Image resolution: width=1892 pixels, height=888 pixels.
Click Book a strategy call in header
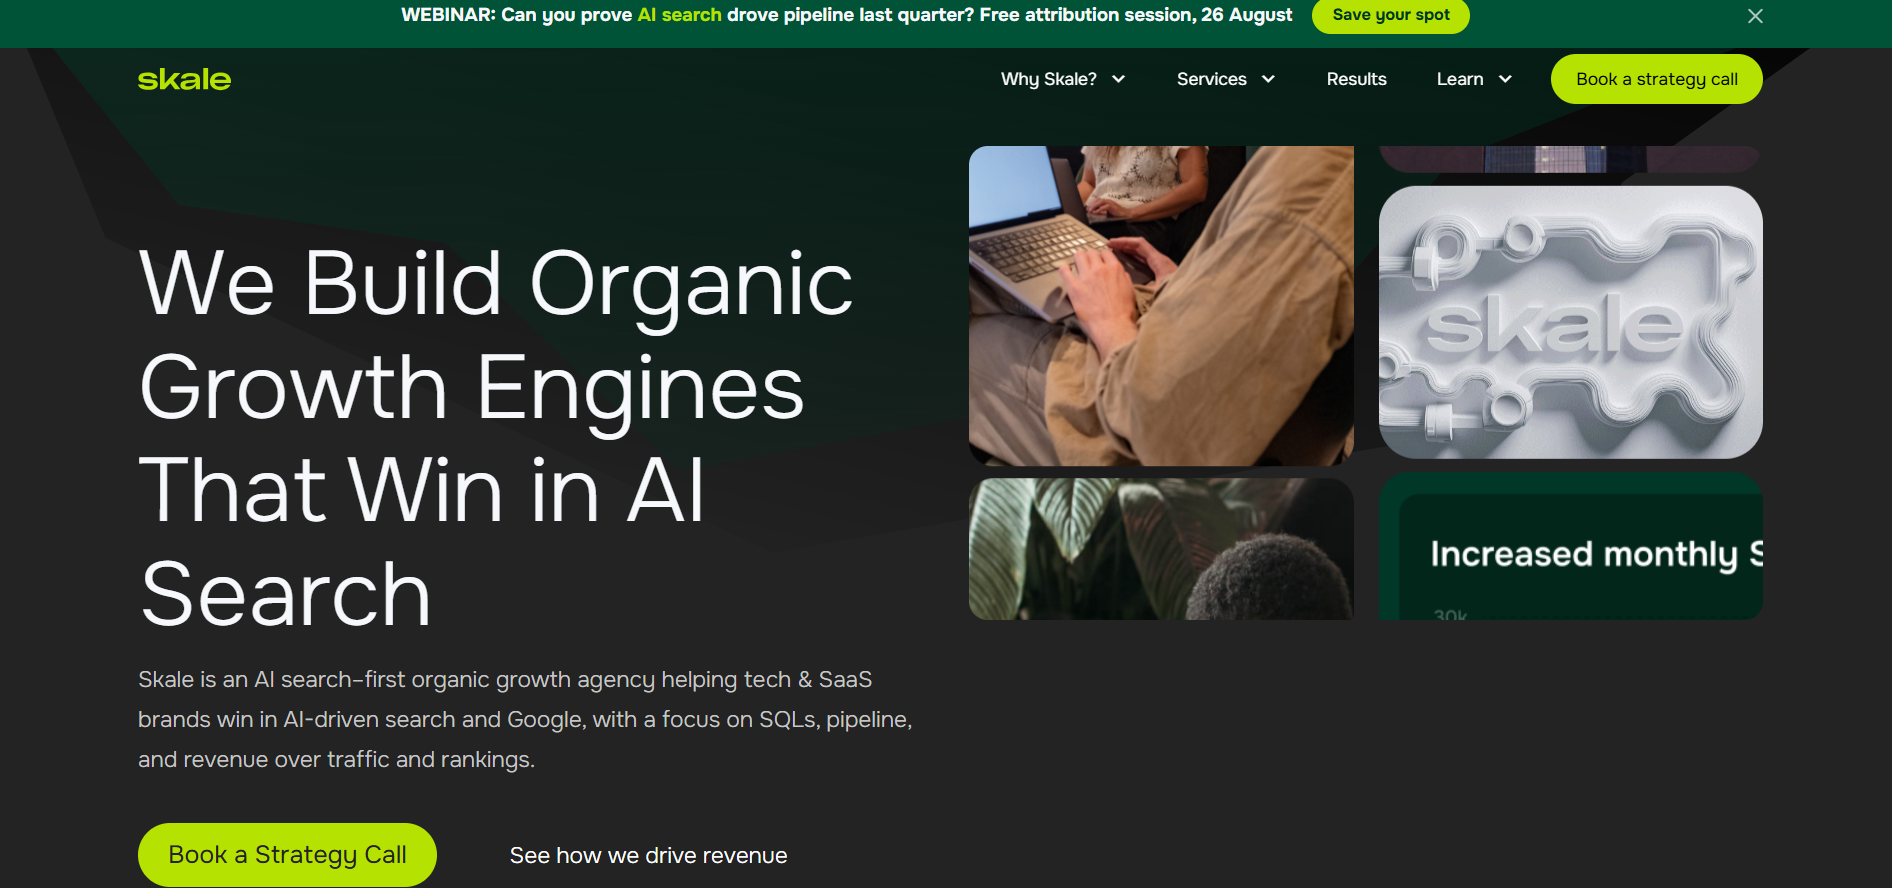[x=1656, y=79]
